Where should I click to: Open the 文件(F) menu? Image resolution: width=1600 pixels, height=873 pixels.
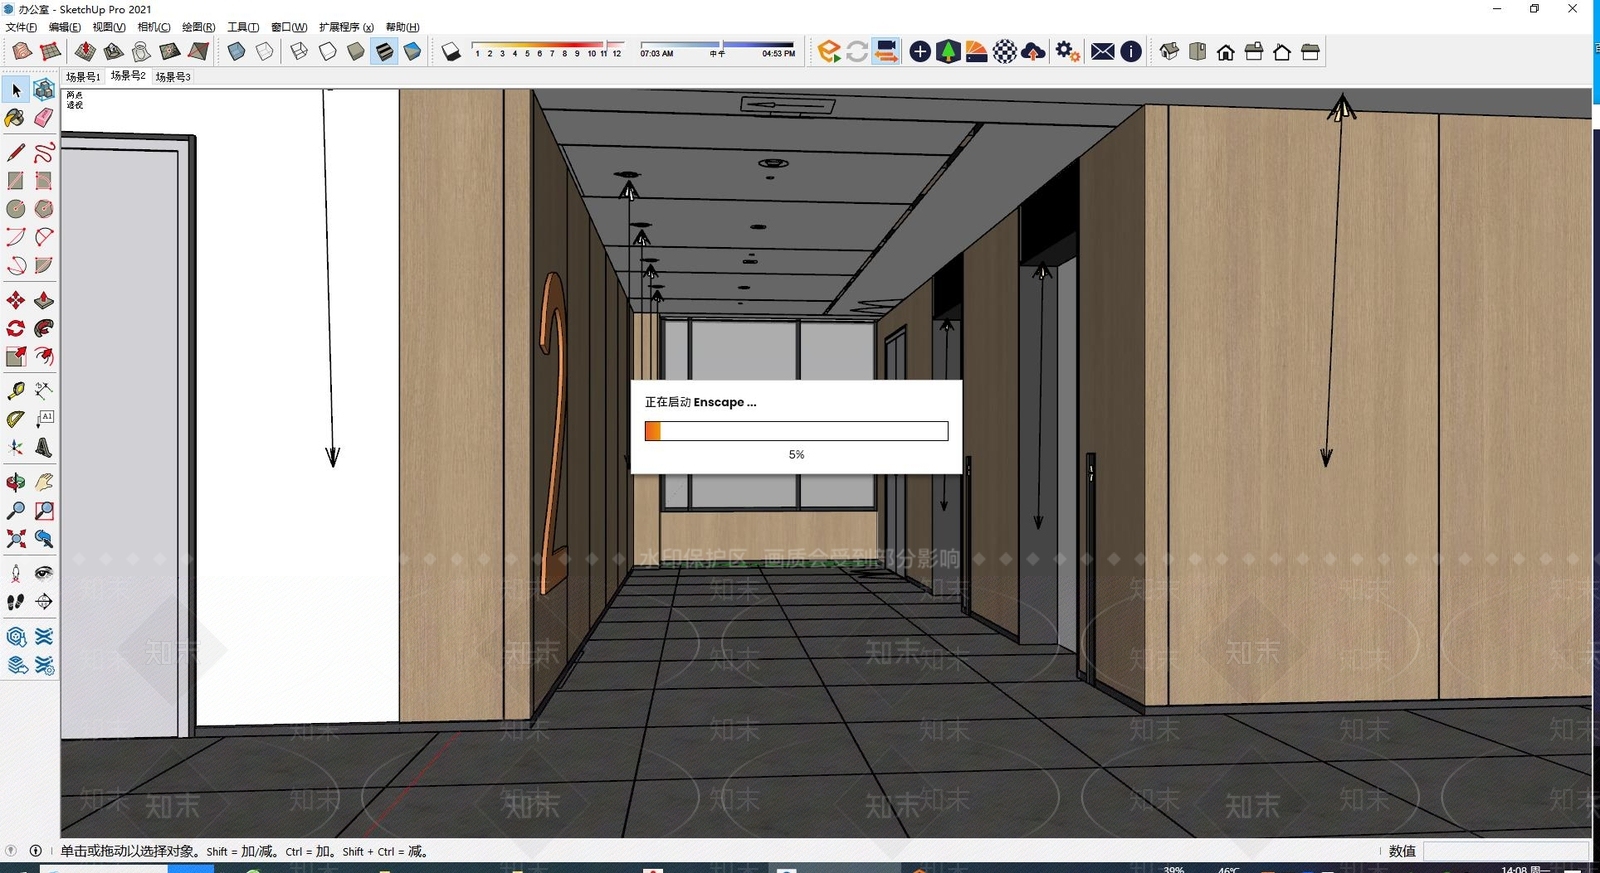click(x=21, y=27)
